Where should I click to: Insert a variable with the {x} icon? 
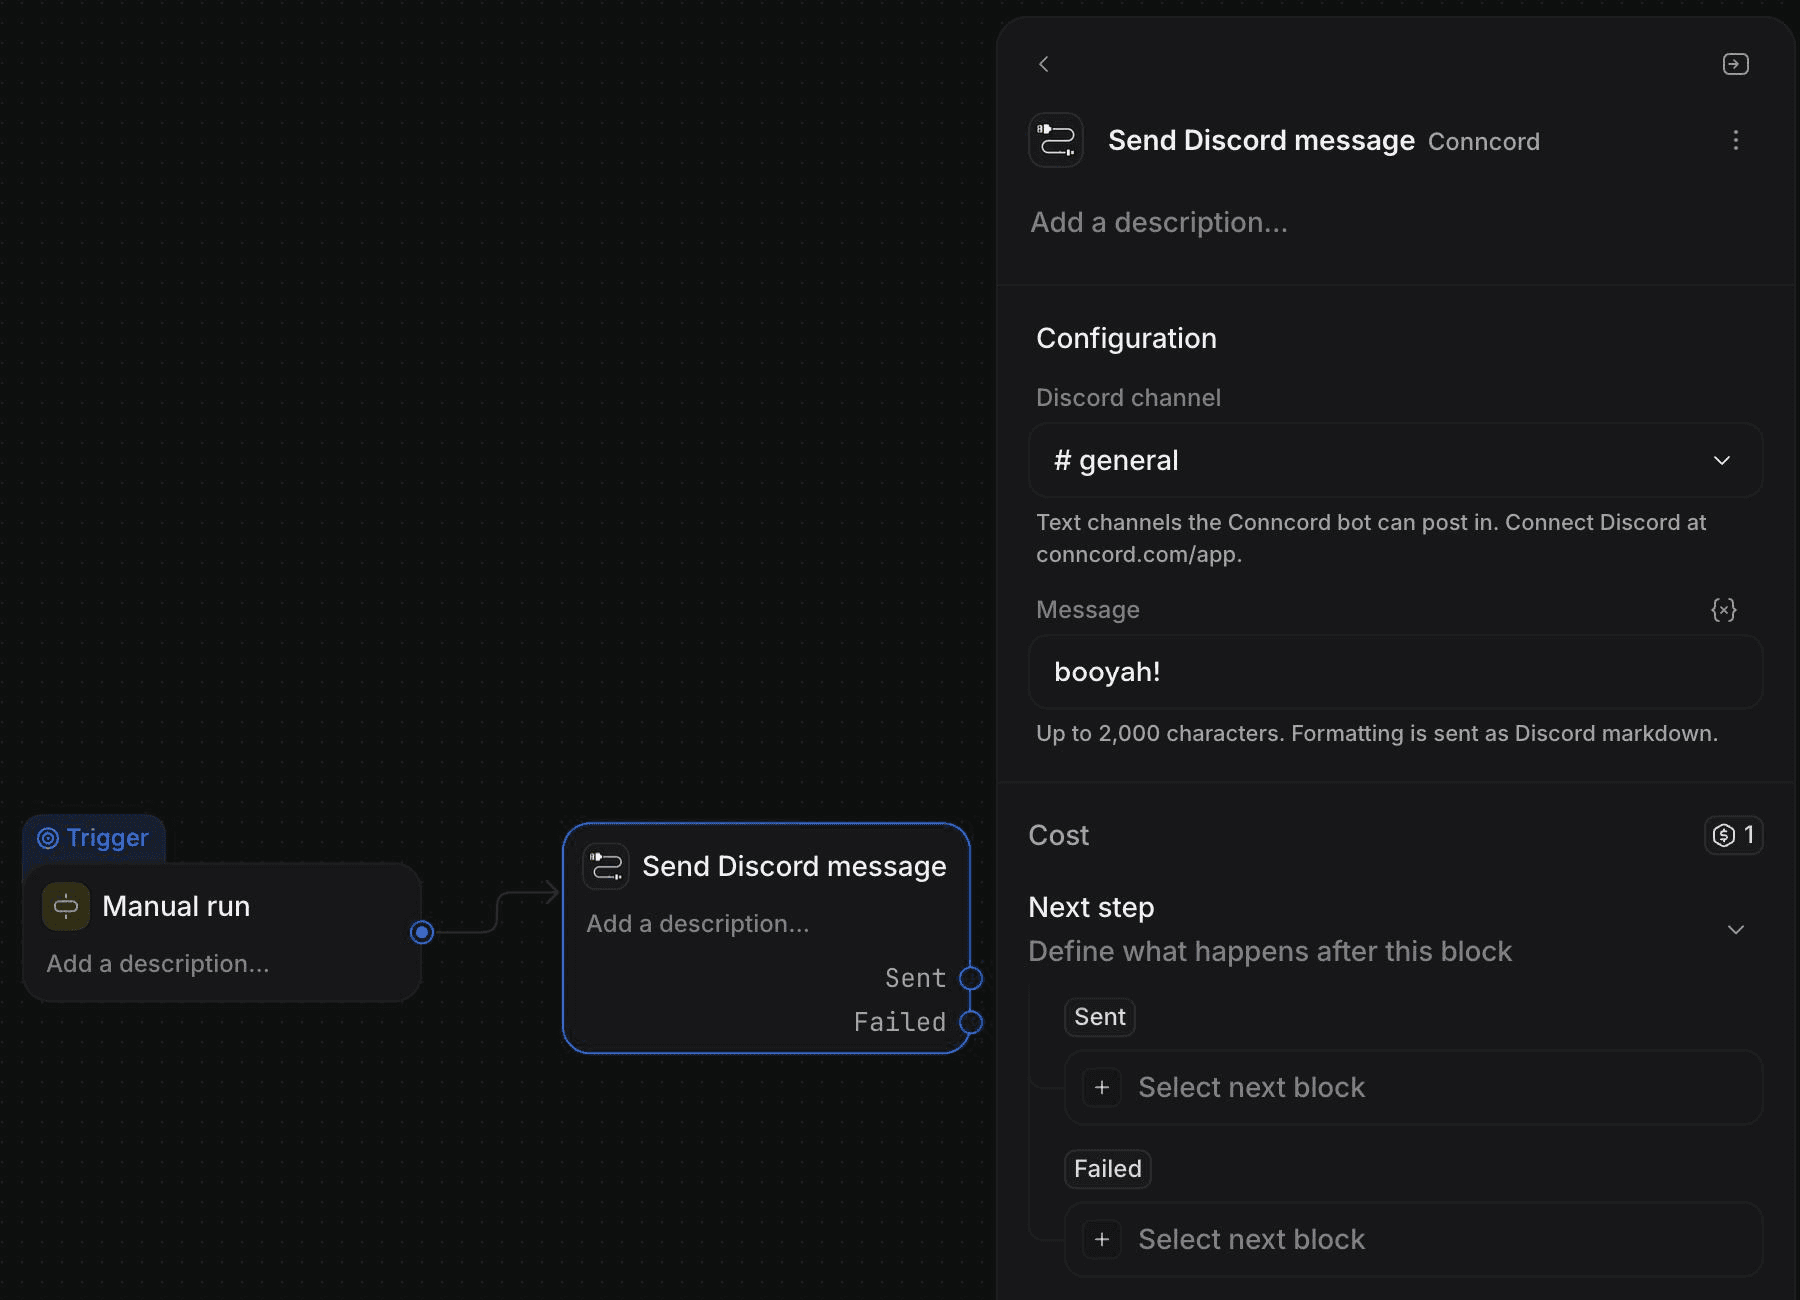1723,610
